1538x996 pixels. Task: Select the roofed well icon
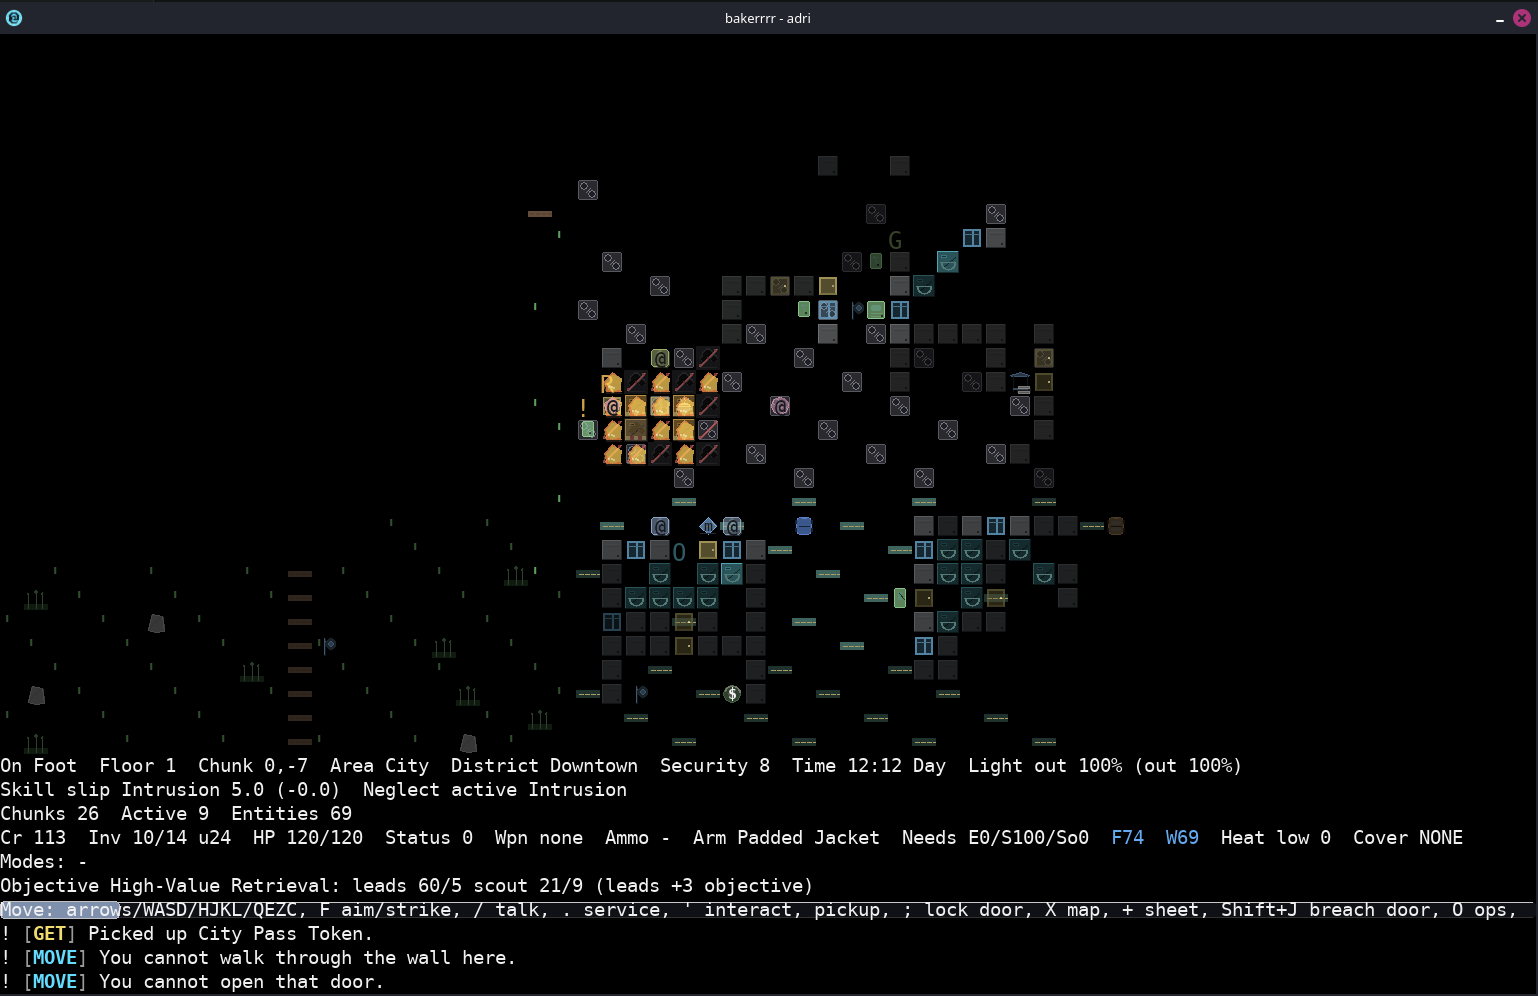click(x=1020, y=382)
